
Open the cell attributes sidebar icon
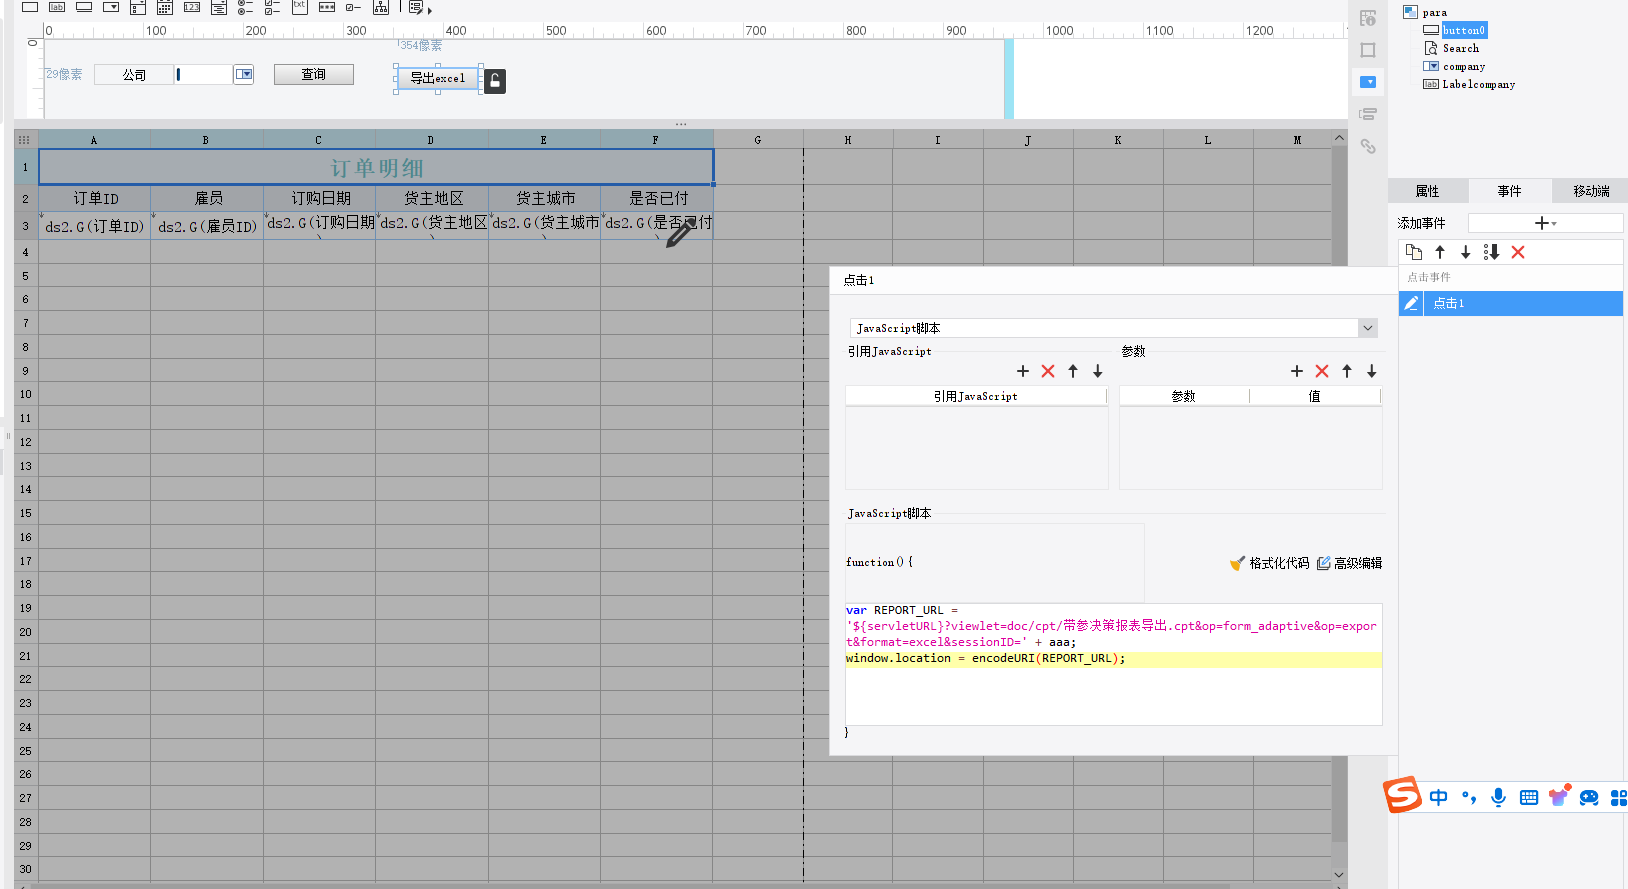(1368, 18)
